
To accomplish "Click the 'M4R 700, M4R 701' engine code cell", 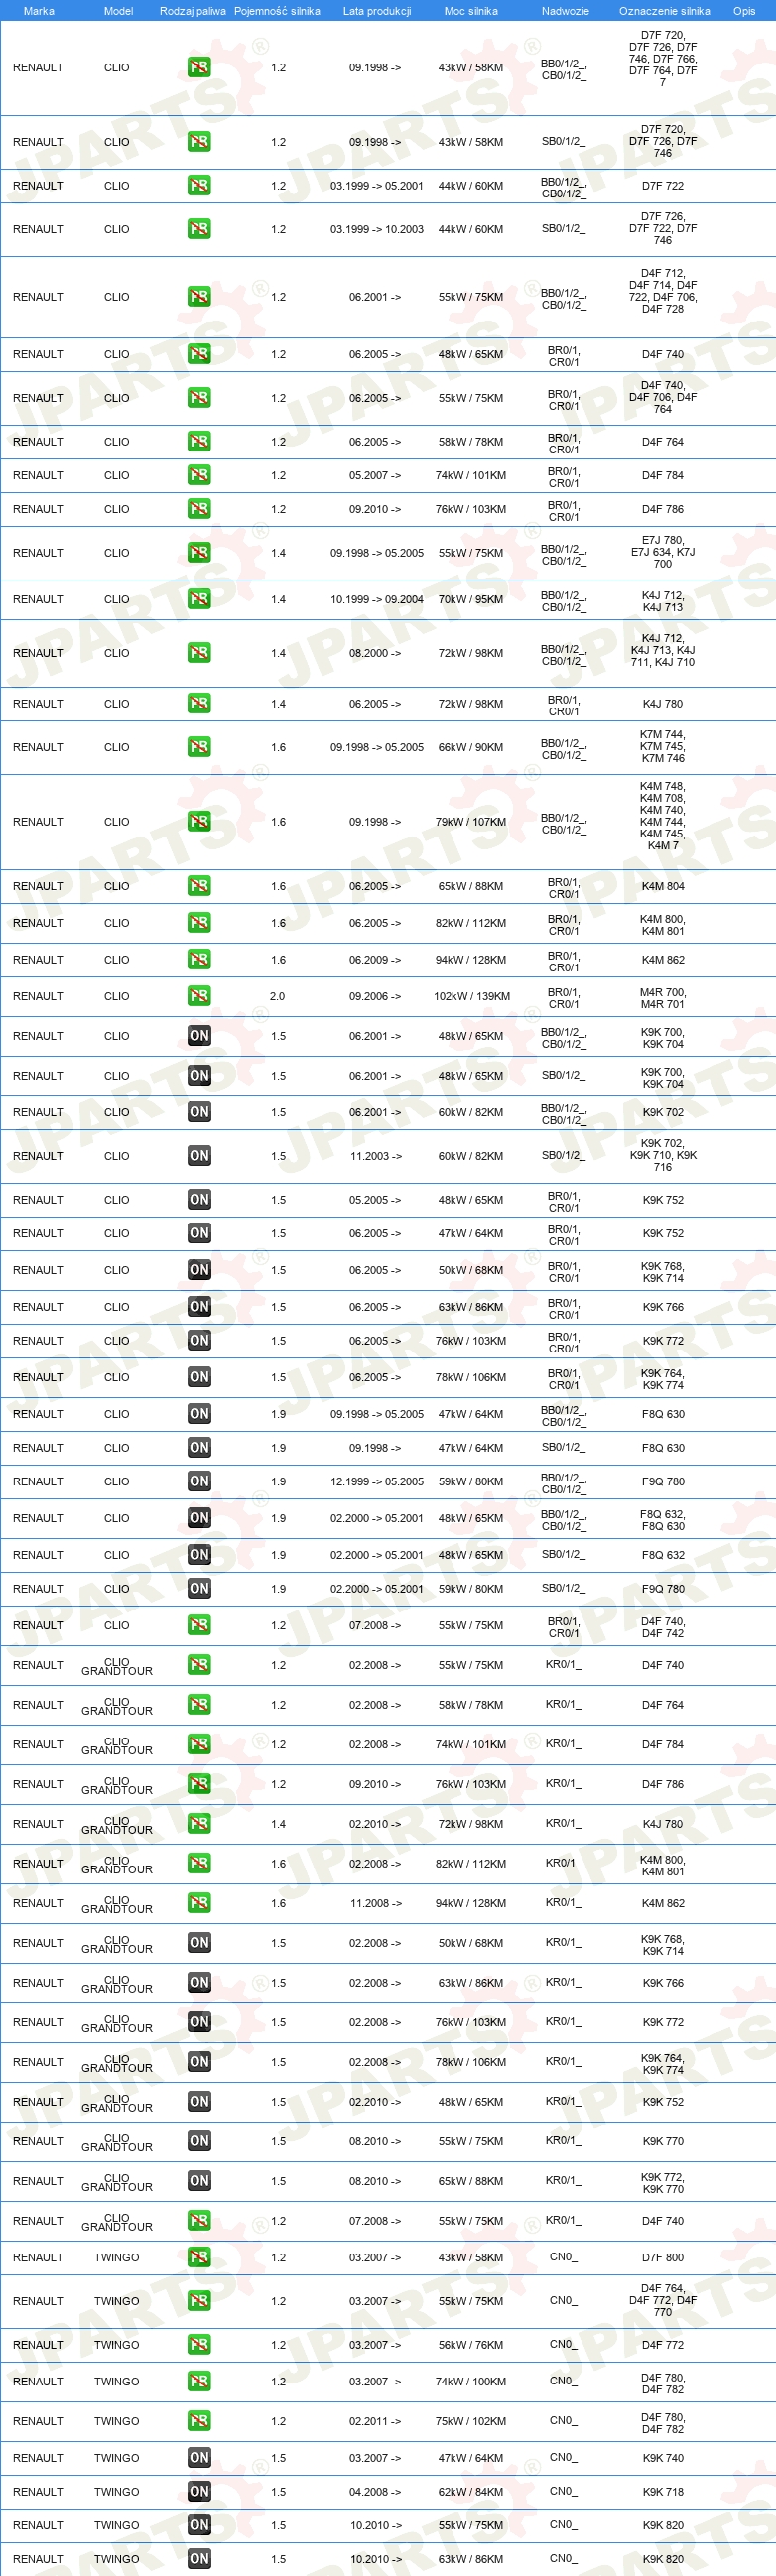I will coord(663,998).
